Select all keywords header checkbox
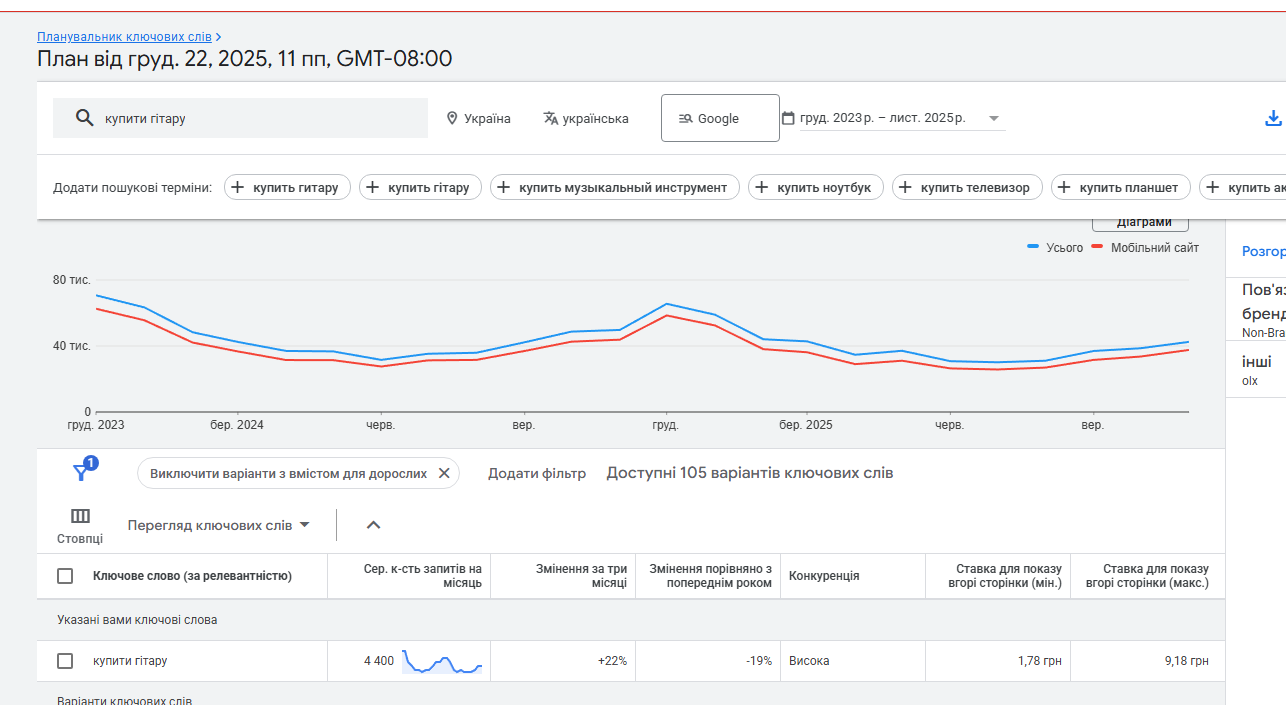The height and width of the screenshot is (705, 1286). coord(65,576)
